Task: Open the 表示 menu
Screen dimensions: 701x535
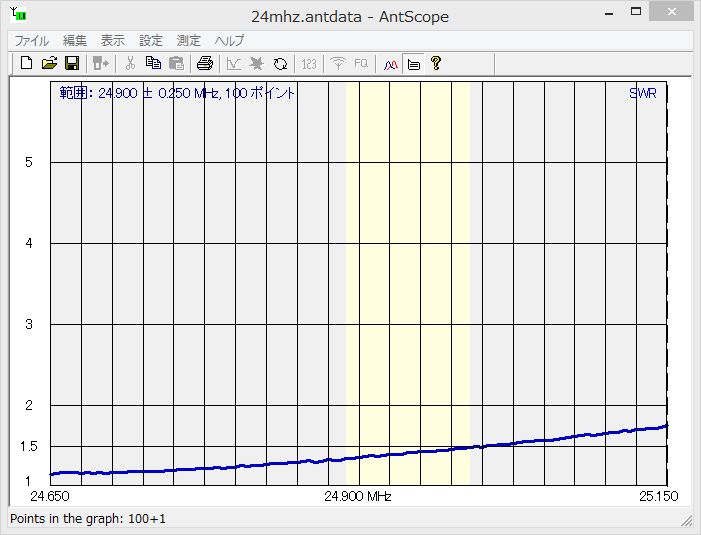Action: coord(113,41)
